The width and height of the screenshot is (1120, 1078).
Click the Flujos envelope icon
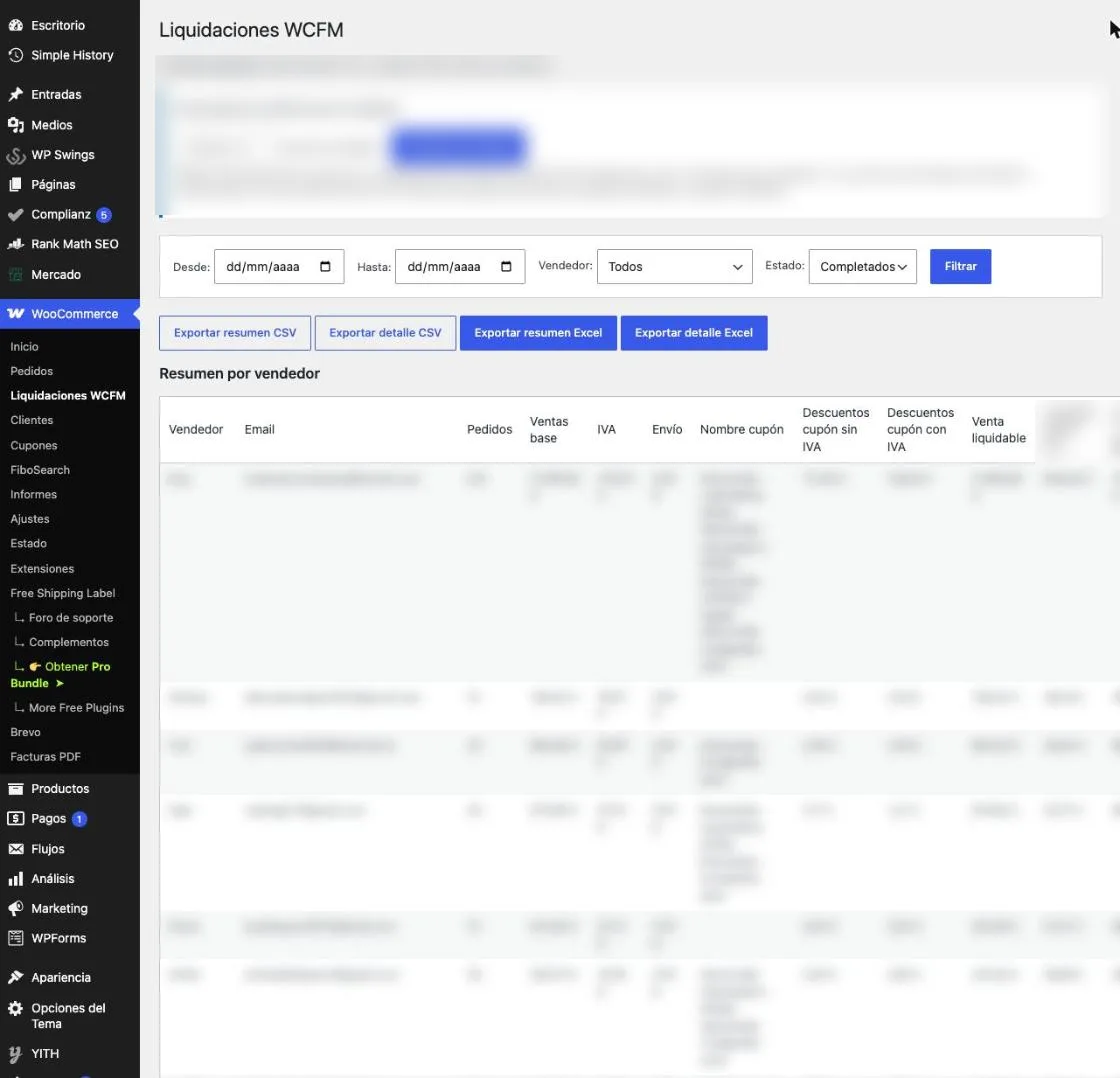[x=16, y=849]
